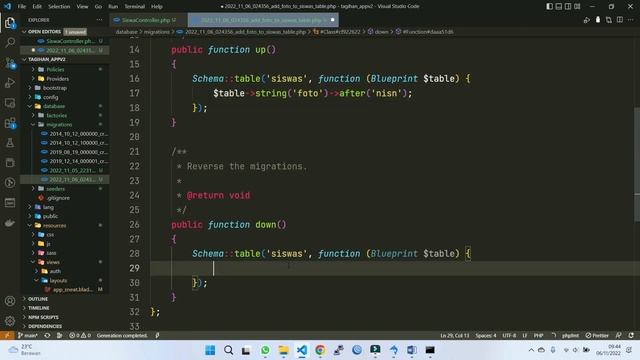640x360 pixels.
Task: Expand the NPM Scripts section
Action: pos(43,317)
